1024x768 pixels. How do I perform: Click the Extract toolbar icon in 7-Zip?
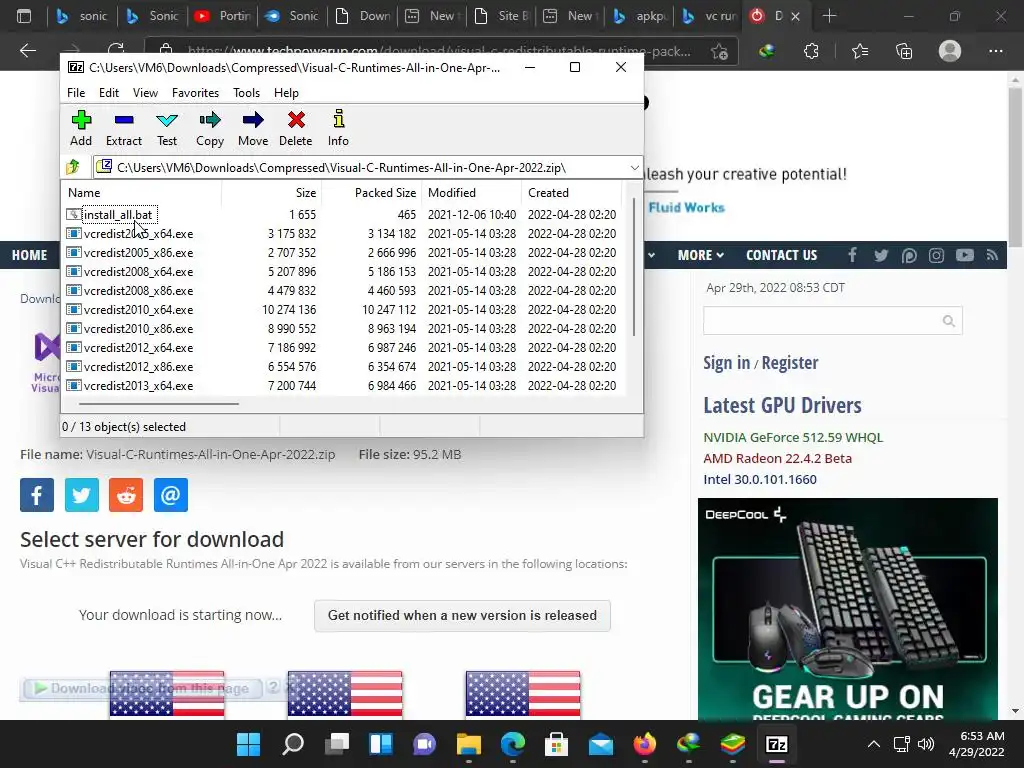123,128
